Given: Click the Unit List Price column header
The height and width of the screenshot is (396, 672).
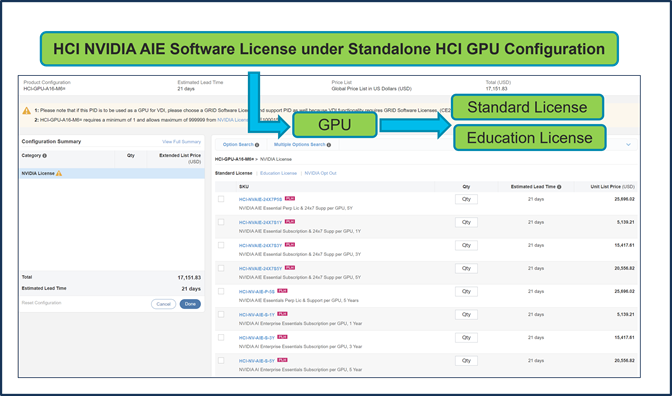Looking at the screenshot, I should click(x=612, y=187).
